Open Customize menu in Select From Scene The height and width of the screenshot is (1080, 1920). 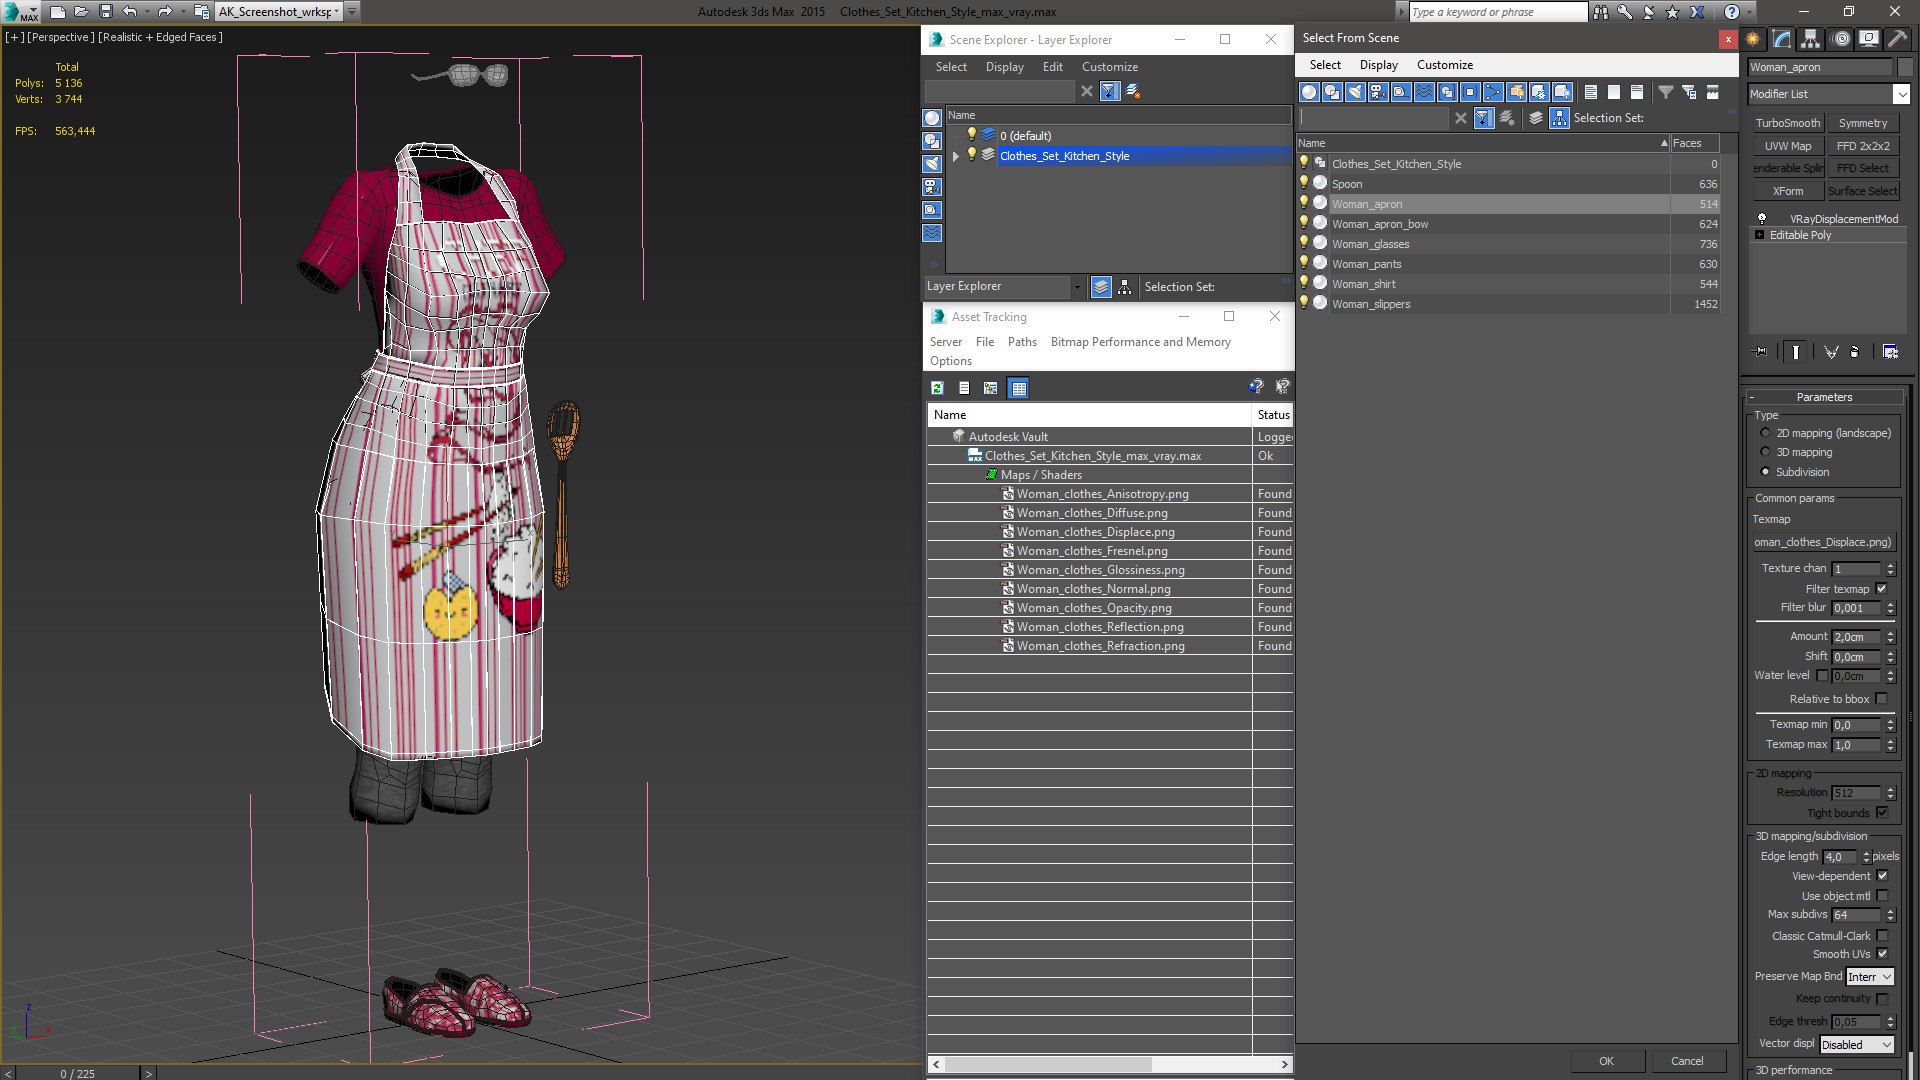tap(1444, 65)
